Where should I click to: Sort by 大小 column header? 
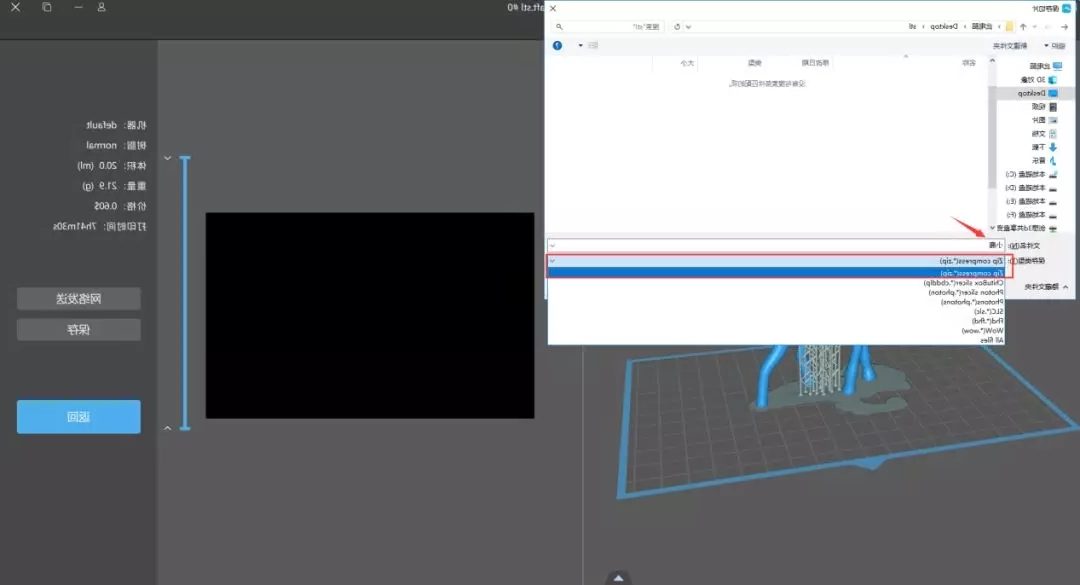click(687, 63)
